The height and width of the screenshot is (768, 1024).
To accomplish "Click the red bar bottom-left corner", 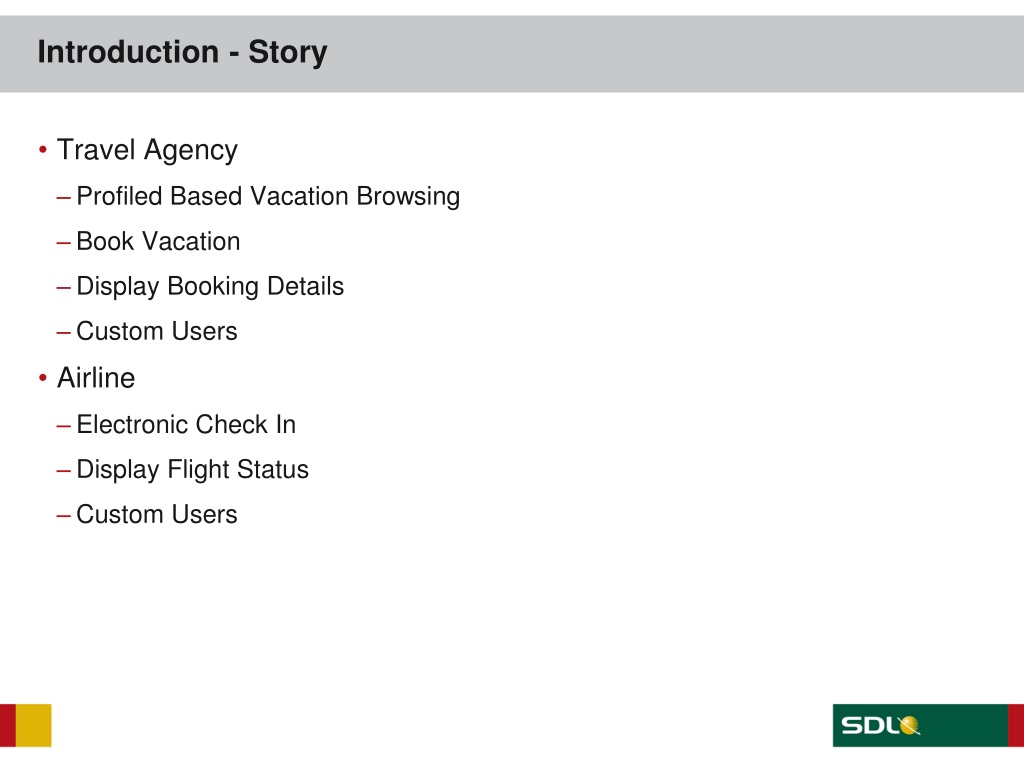I will 8,725.
